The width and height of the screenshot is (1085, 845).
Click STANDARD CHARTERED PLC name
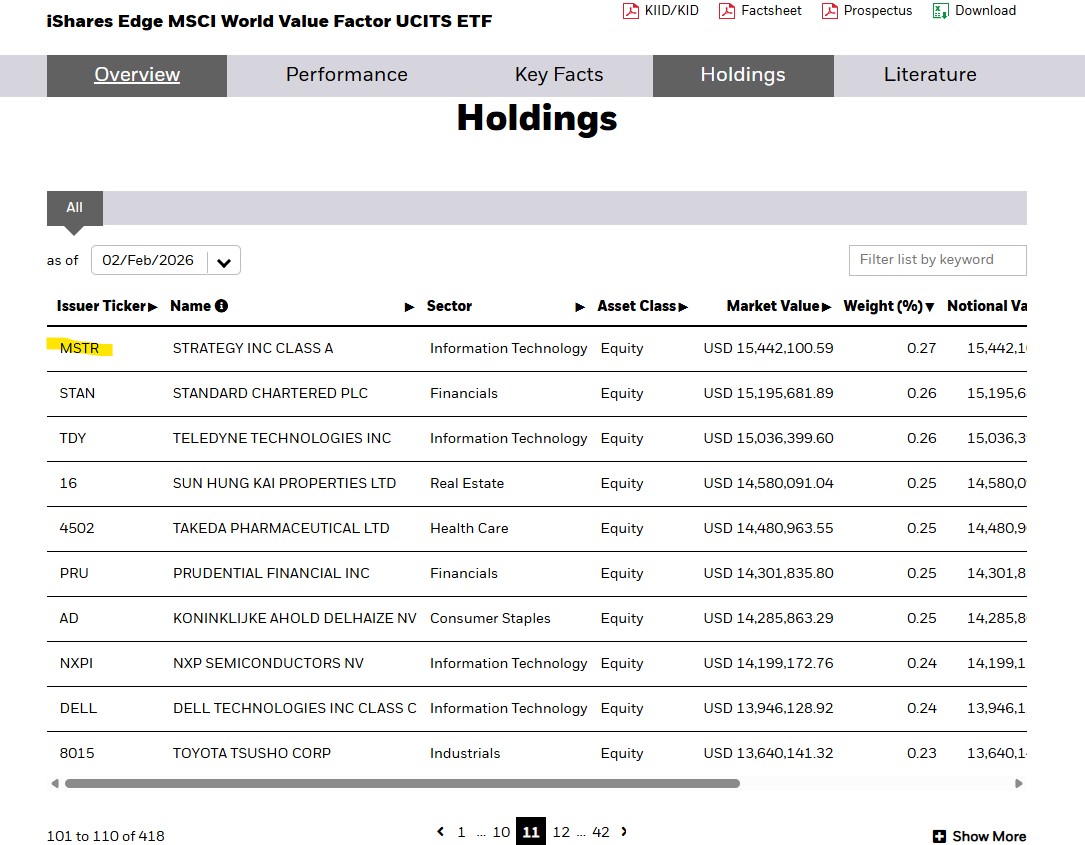(270, 393)
